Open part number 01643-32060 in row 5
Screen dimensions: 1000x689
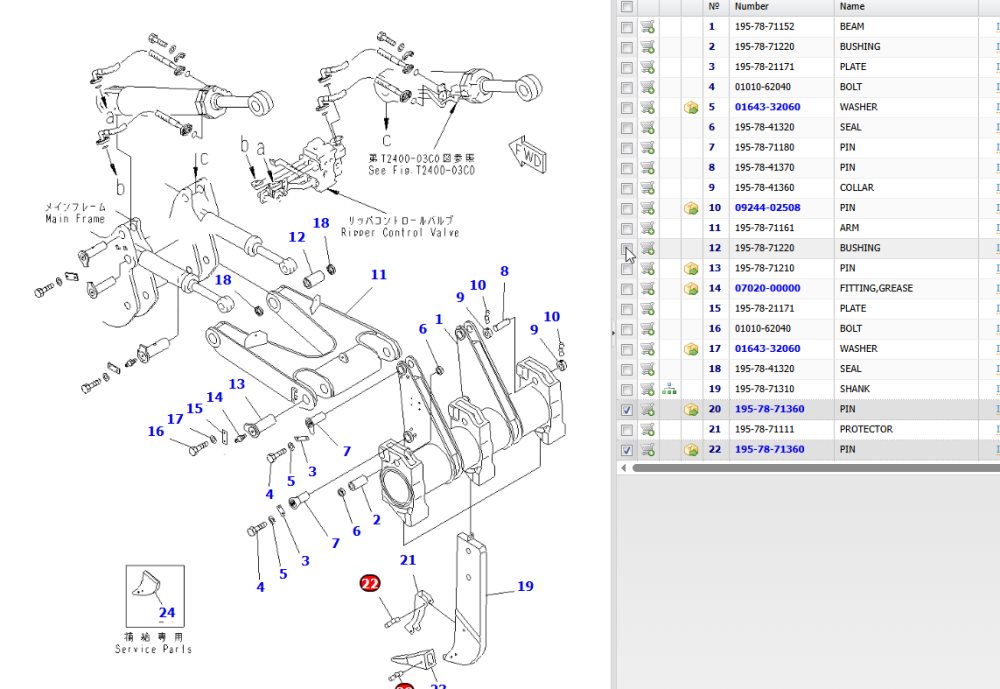click(x=767, y=107)
